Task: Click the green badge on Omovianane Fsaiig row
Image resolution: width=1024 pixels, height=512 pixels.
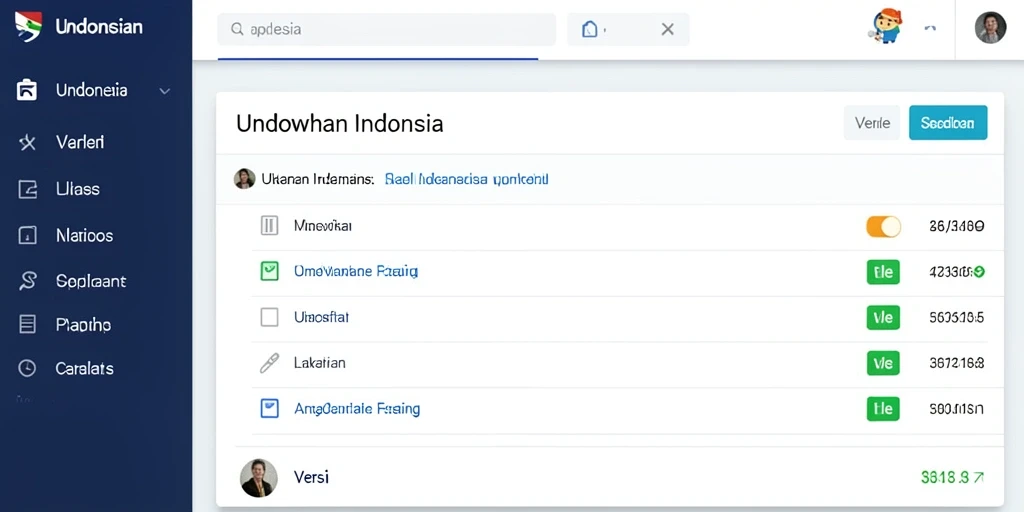Action: (x=883, y=272)
